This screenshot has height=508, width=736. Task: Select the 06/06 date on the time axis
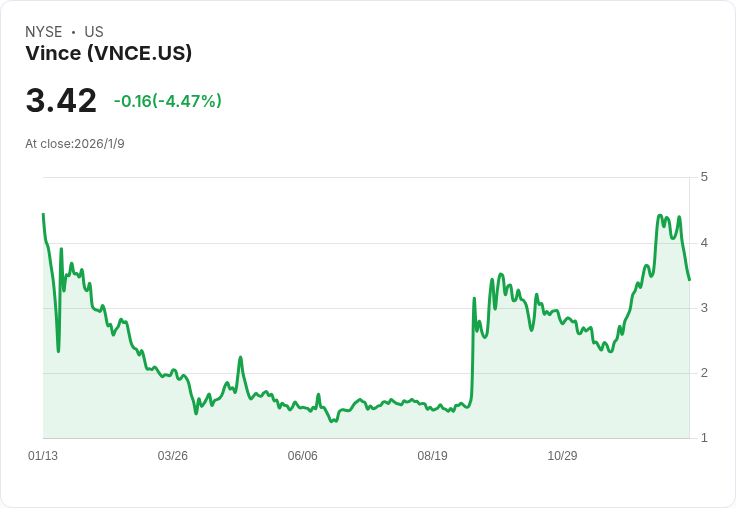pyautogui.click(x=303, y=456)
